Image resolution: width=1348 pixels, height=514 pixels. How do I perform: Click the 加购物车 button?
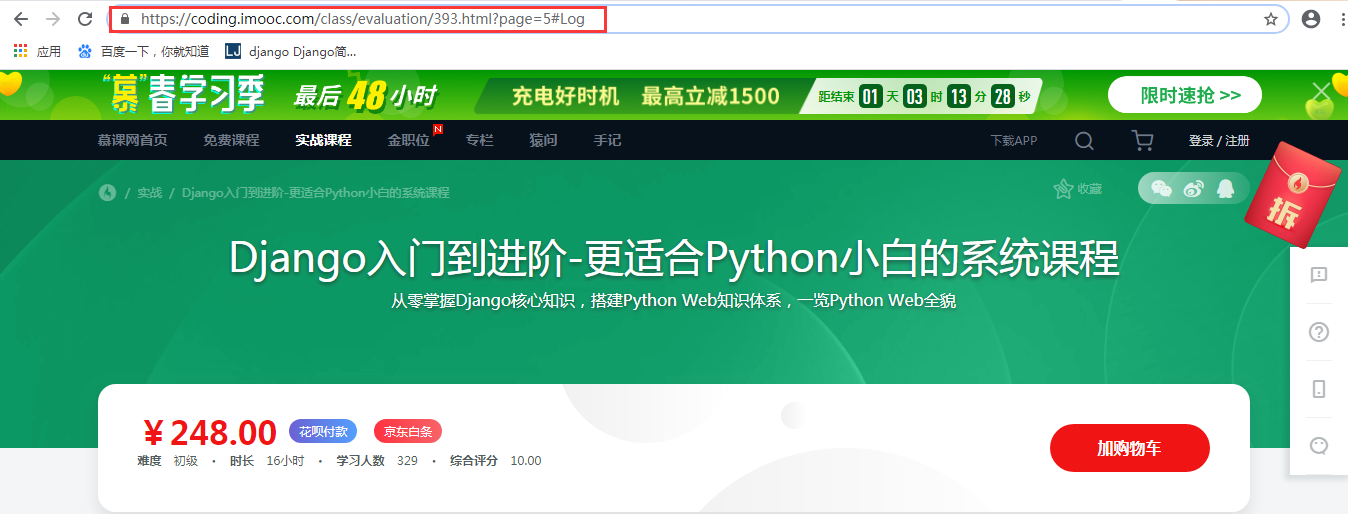pos(1130,448)
